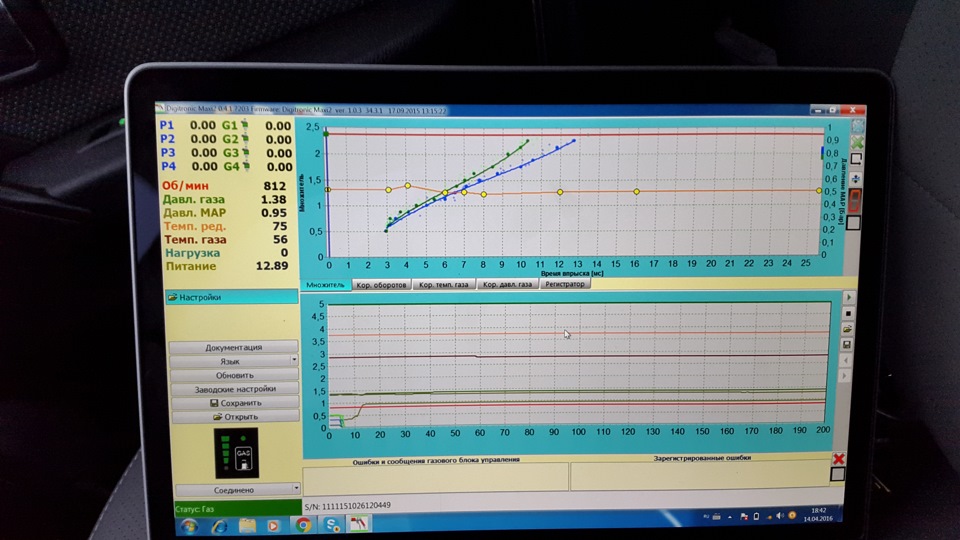Switch to the Множитель tab
The image size is (960, 540).
(x=325, y=285)
